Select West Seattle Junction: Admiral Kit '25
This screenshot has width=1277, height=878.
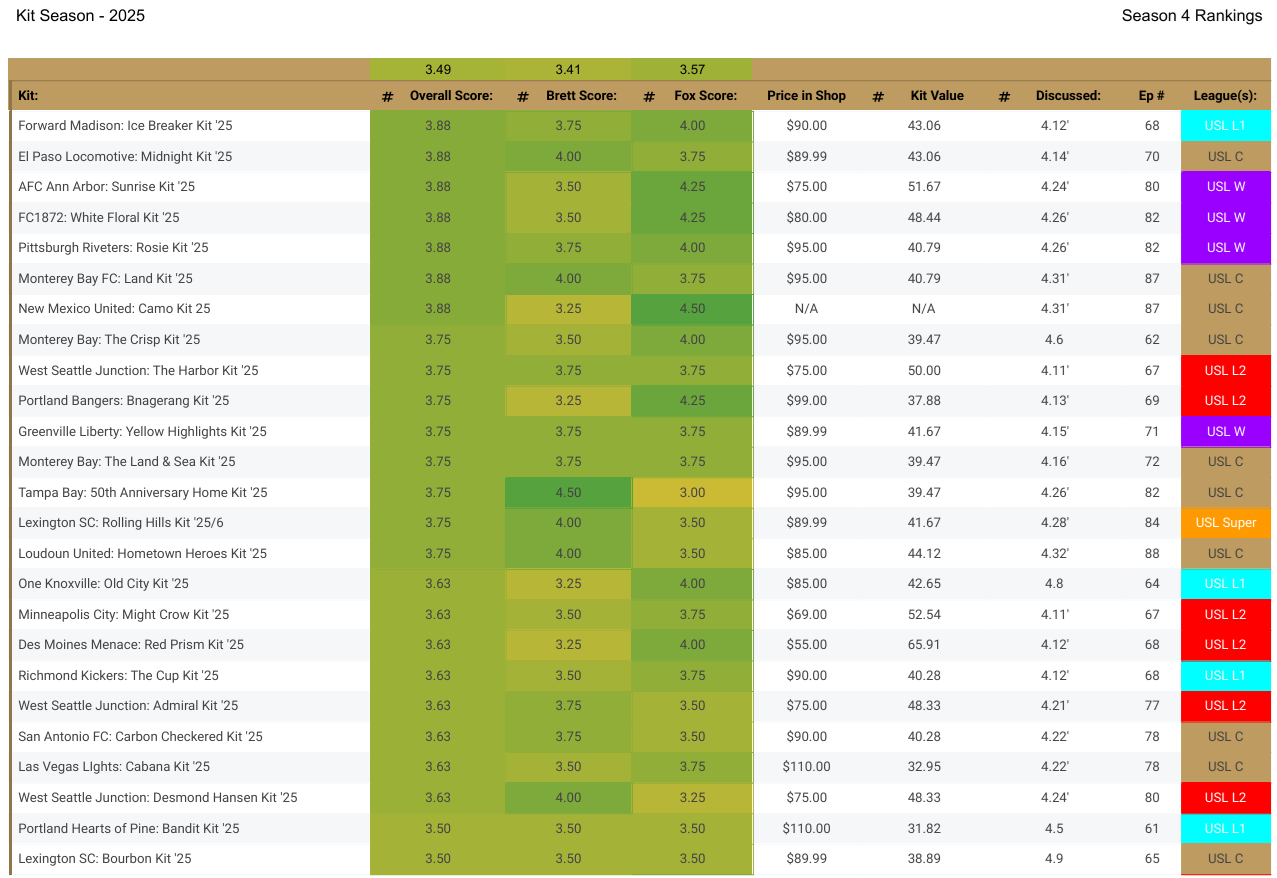pyautogui.click(x=128, y=706)
